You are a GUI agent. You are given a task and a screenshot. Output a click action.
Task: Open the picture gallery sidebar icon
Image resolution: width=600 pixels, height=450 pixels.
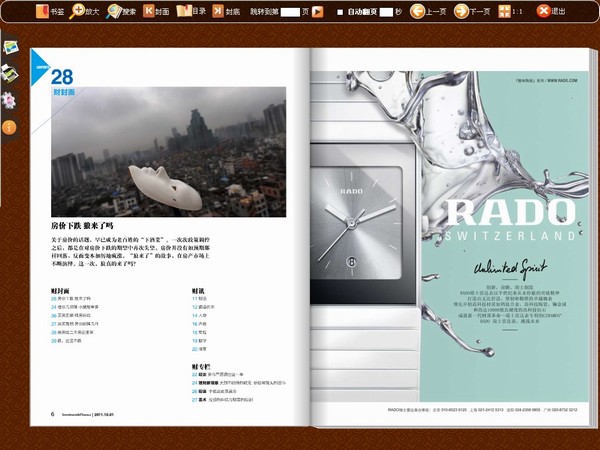coord(11,47)
